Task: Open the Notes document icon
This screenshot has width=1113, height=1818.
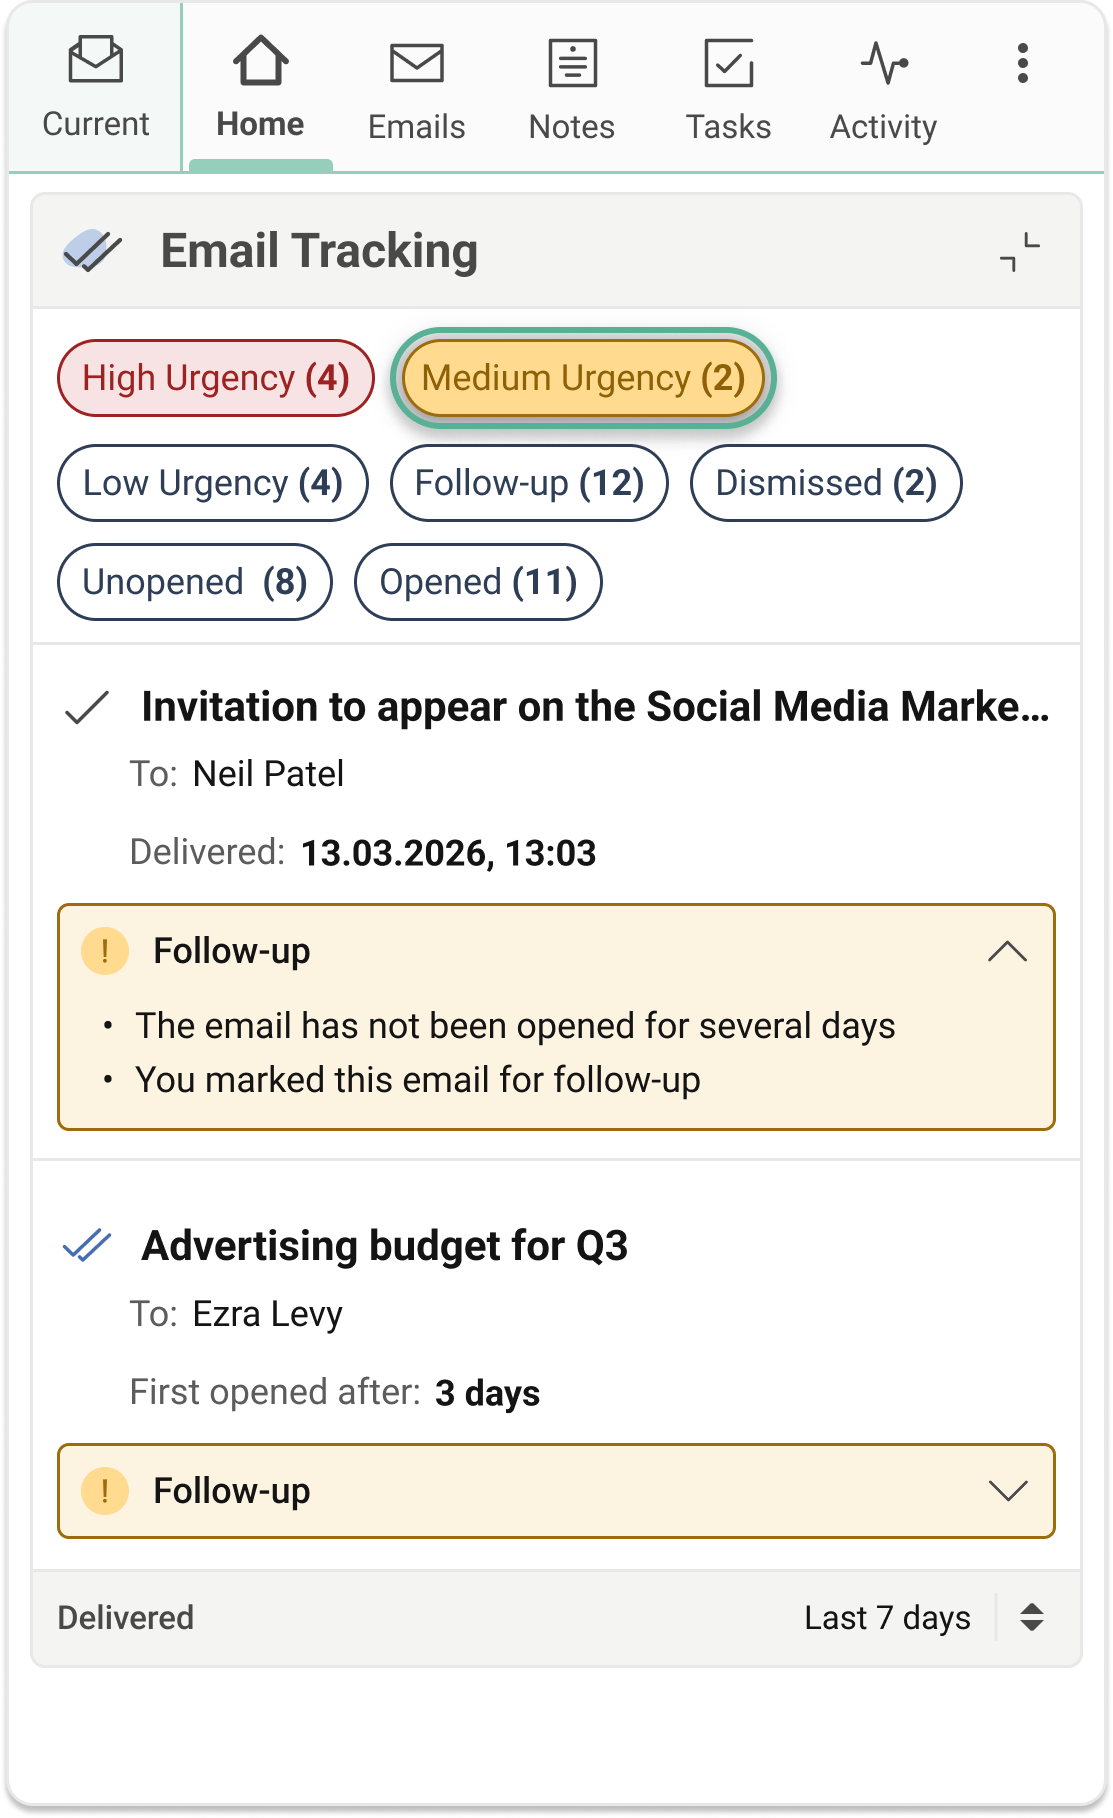Action: click(x=572, y=63)
